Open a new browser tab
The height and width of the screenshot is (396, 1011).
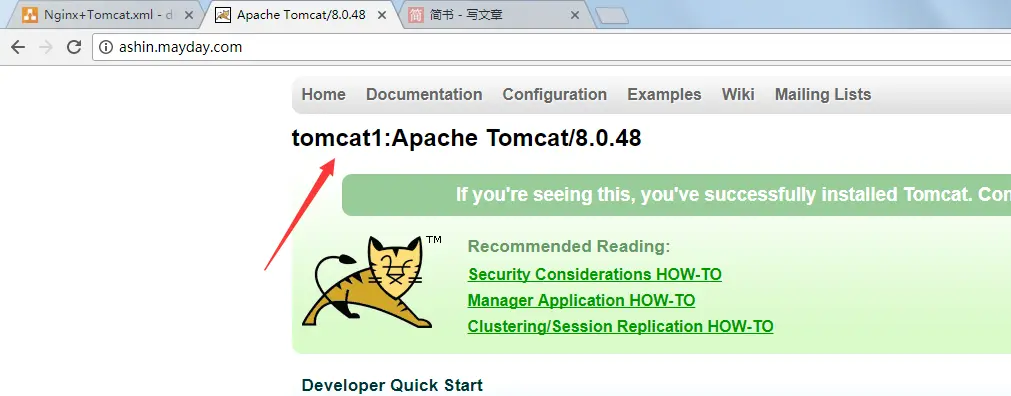pos(611,16)
